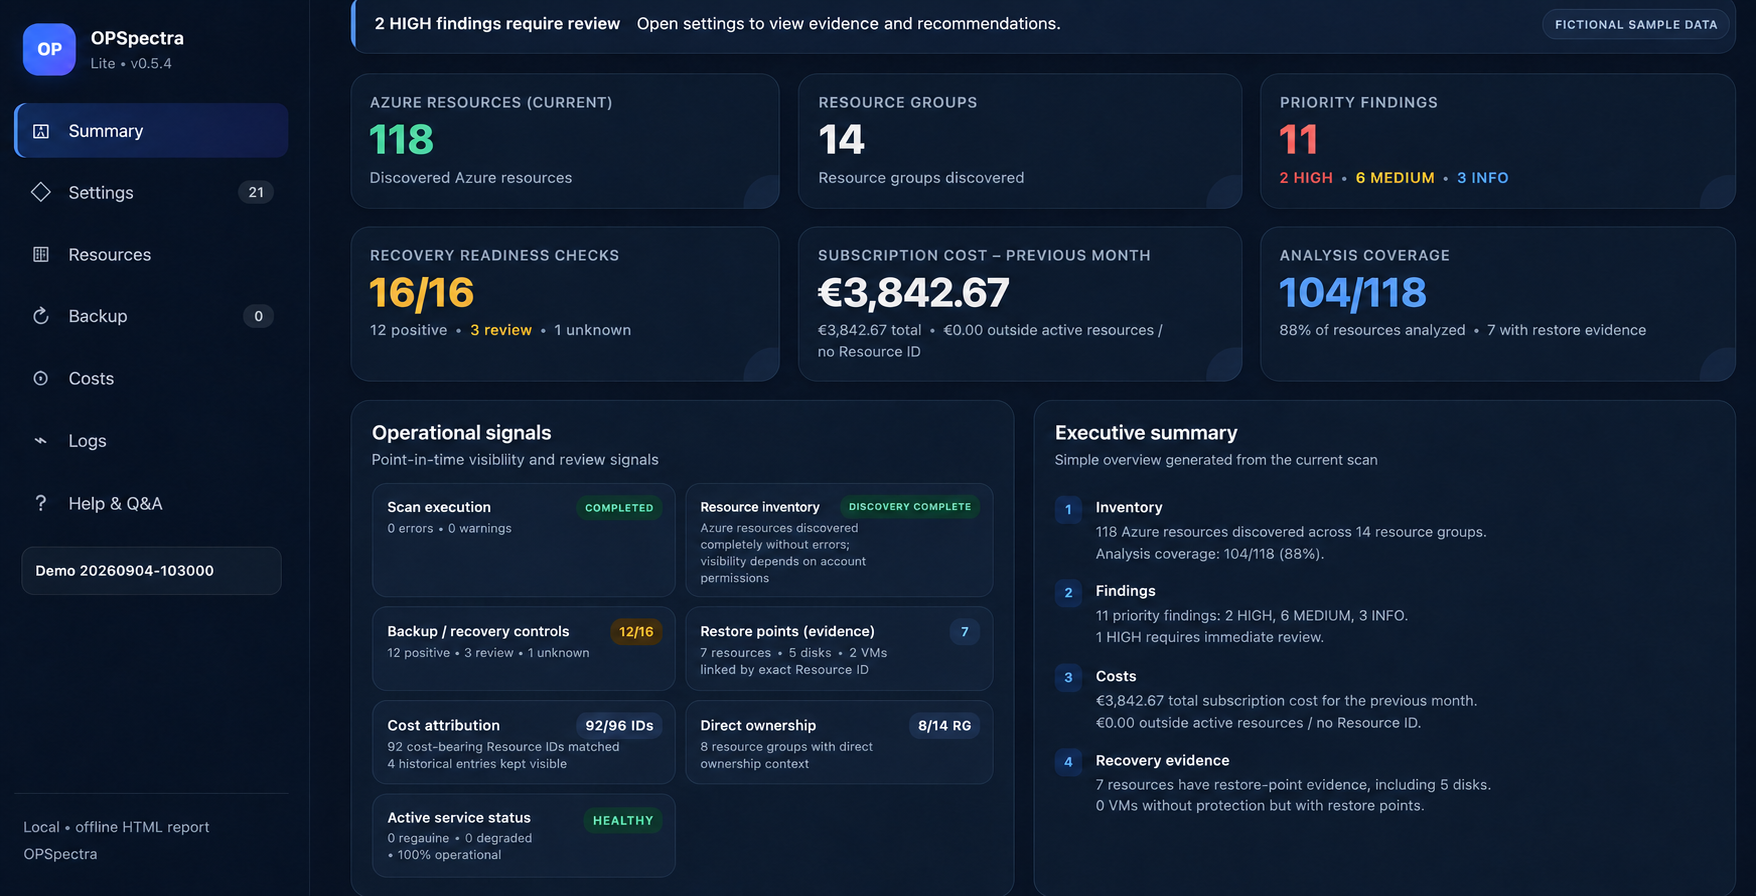Click the 3 INFO findings label
Viewport: 1756px width, 896px height.
point(1483,178)
